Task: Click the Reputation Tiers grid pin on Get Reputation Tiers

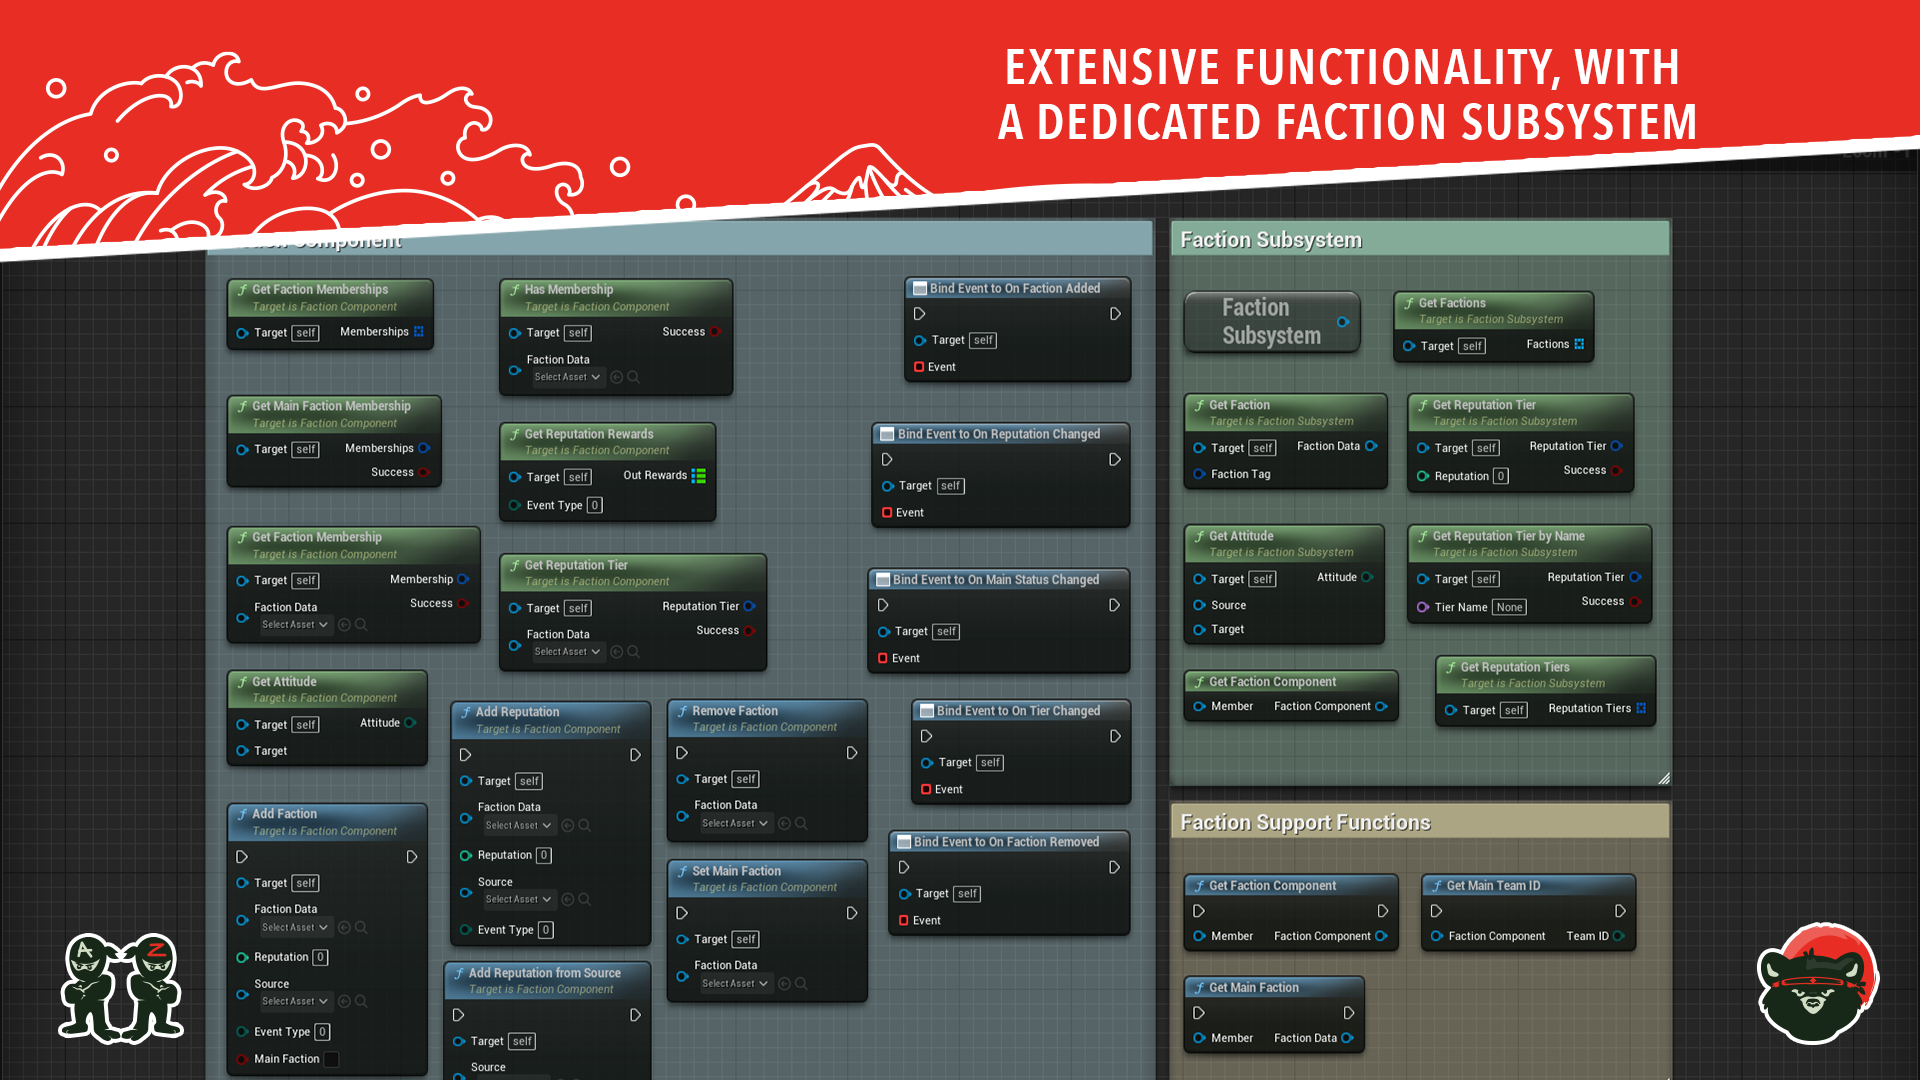Action: [x=1643, y=708]
